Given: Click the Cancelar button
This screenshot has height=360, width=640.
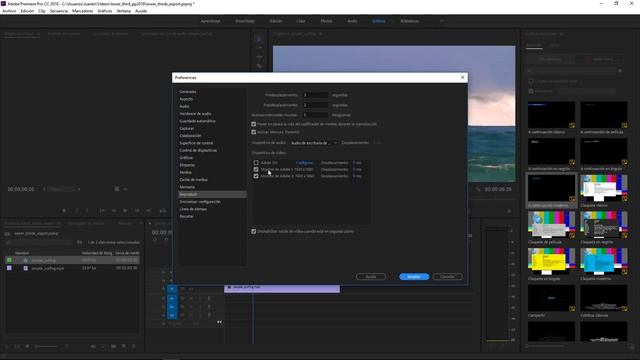Looking at the screenshot, I should tap(447, 277).
